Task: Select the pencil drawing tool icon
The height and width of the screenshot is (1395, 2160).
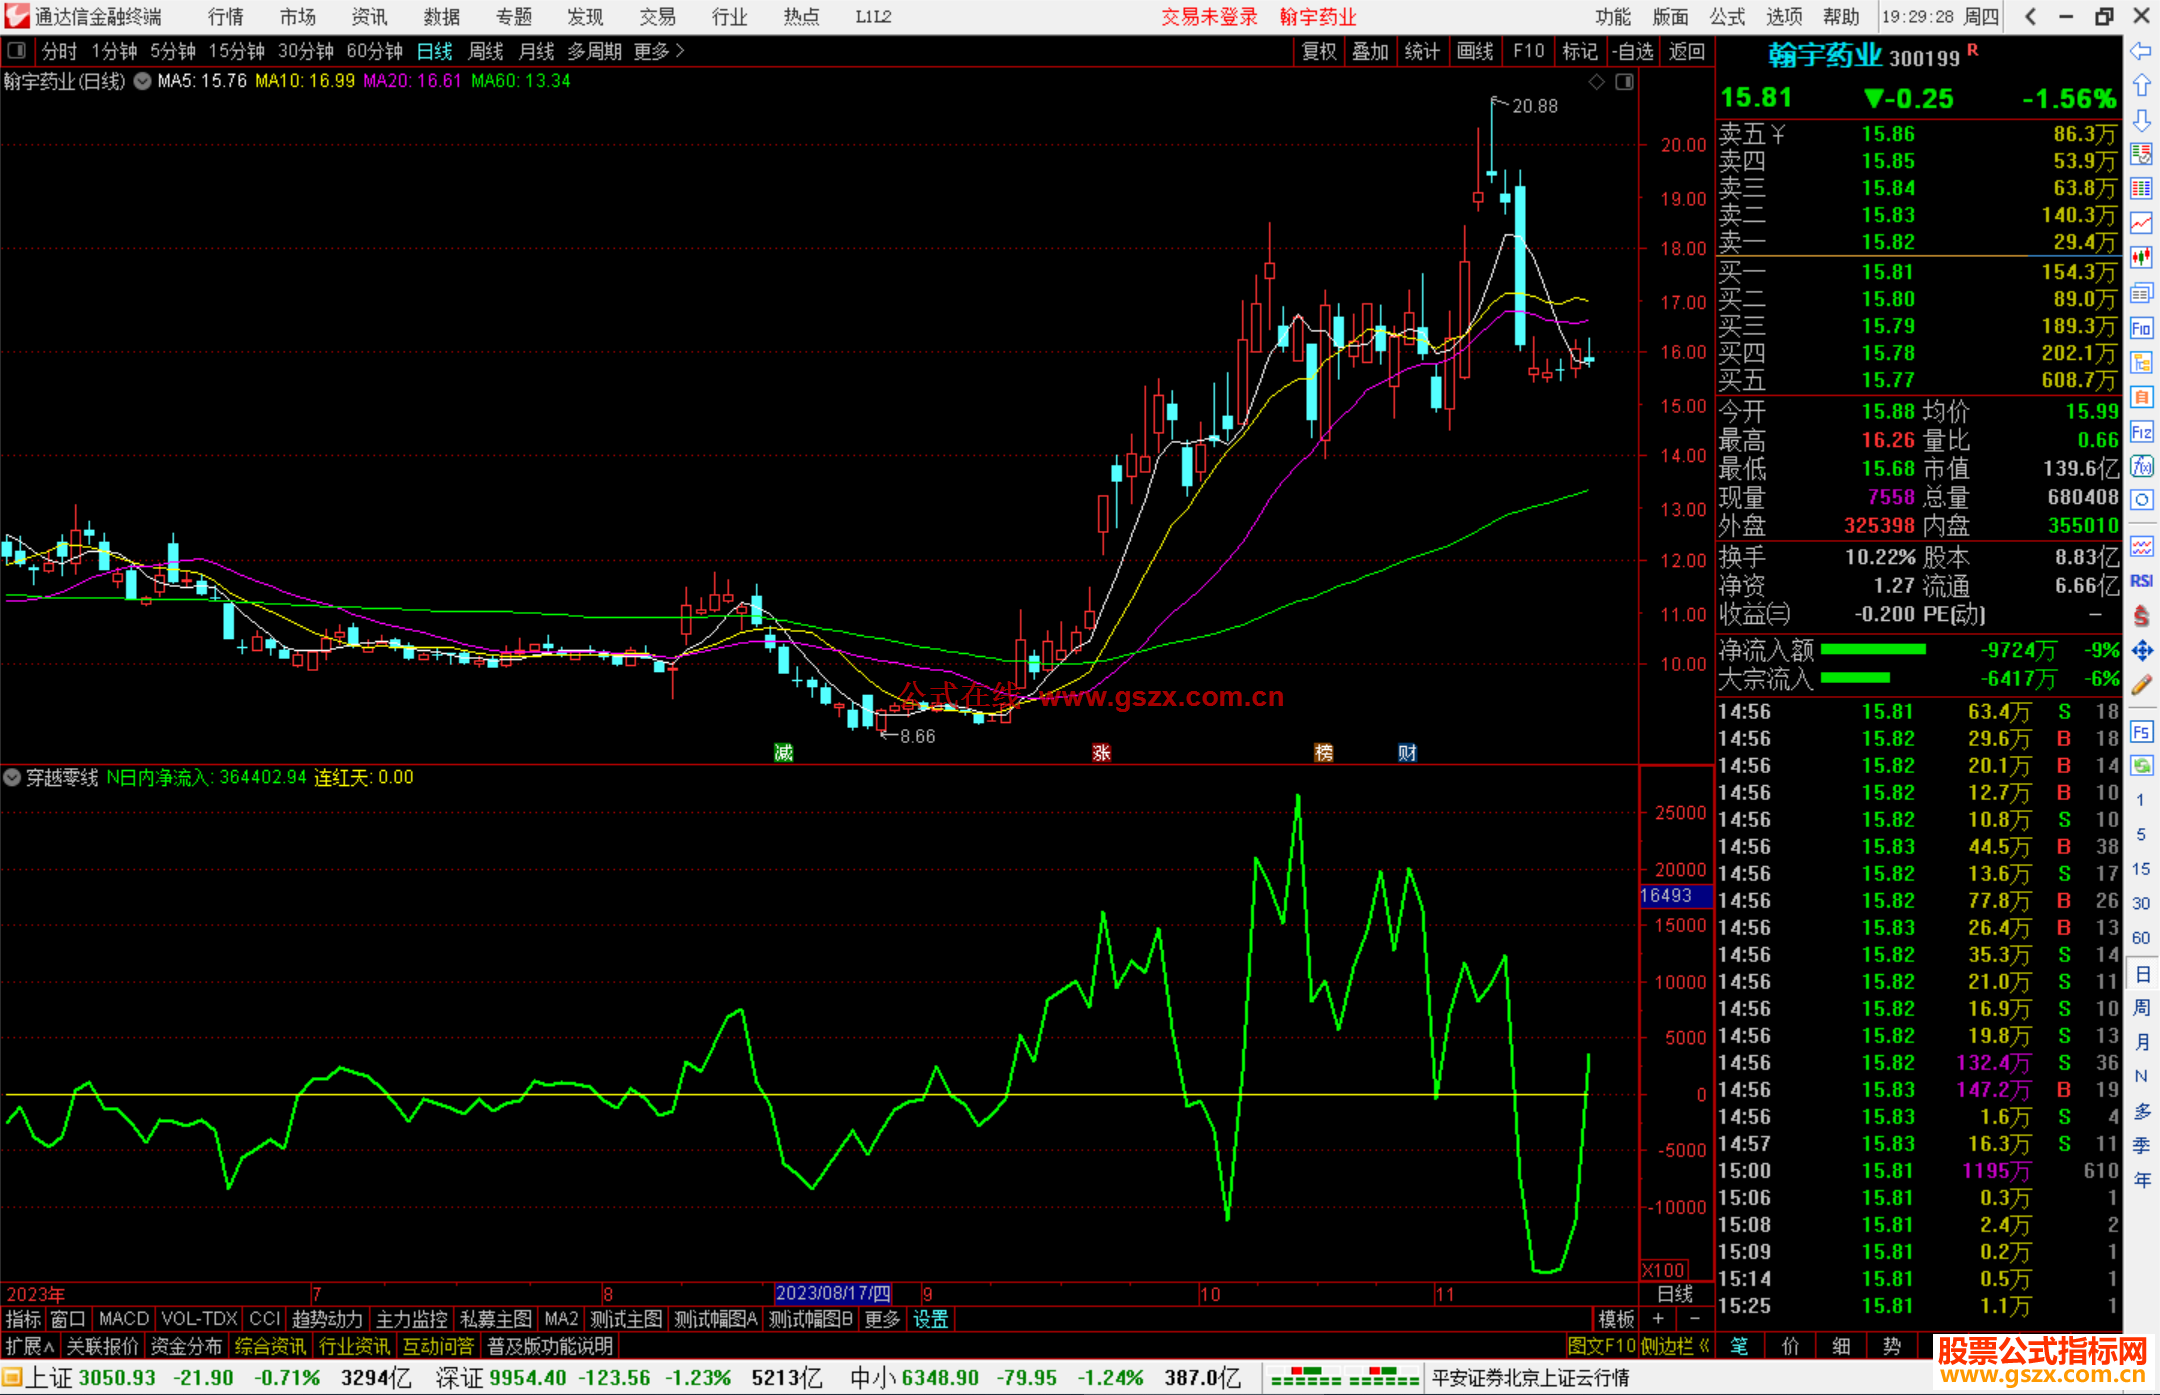Action: pos(2141,685)
